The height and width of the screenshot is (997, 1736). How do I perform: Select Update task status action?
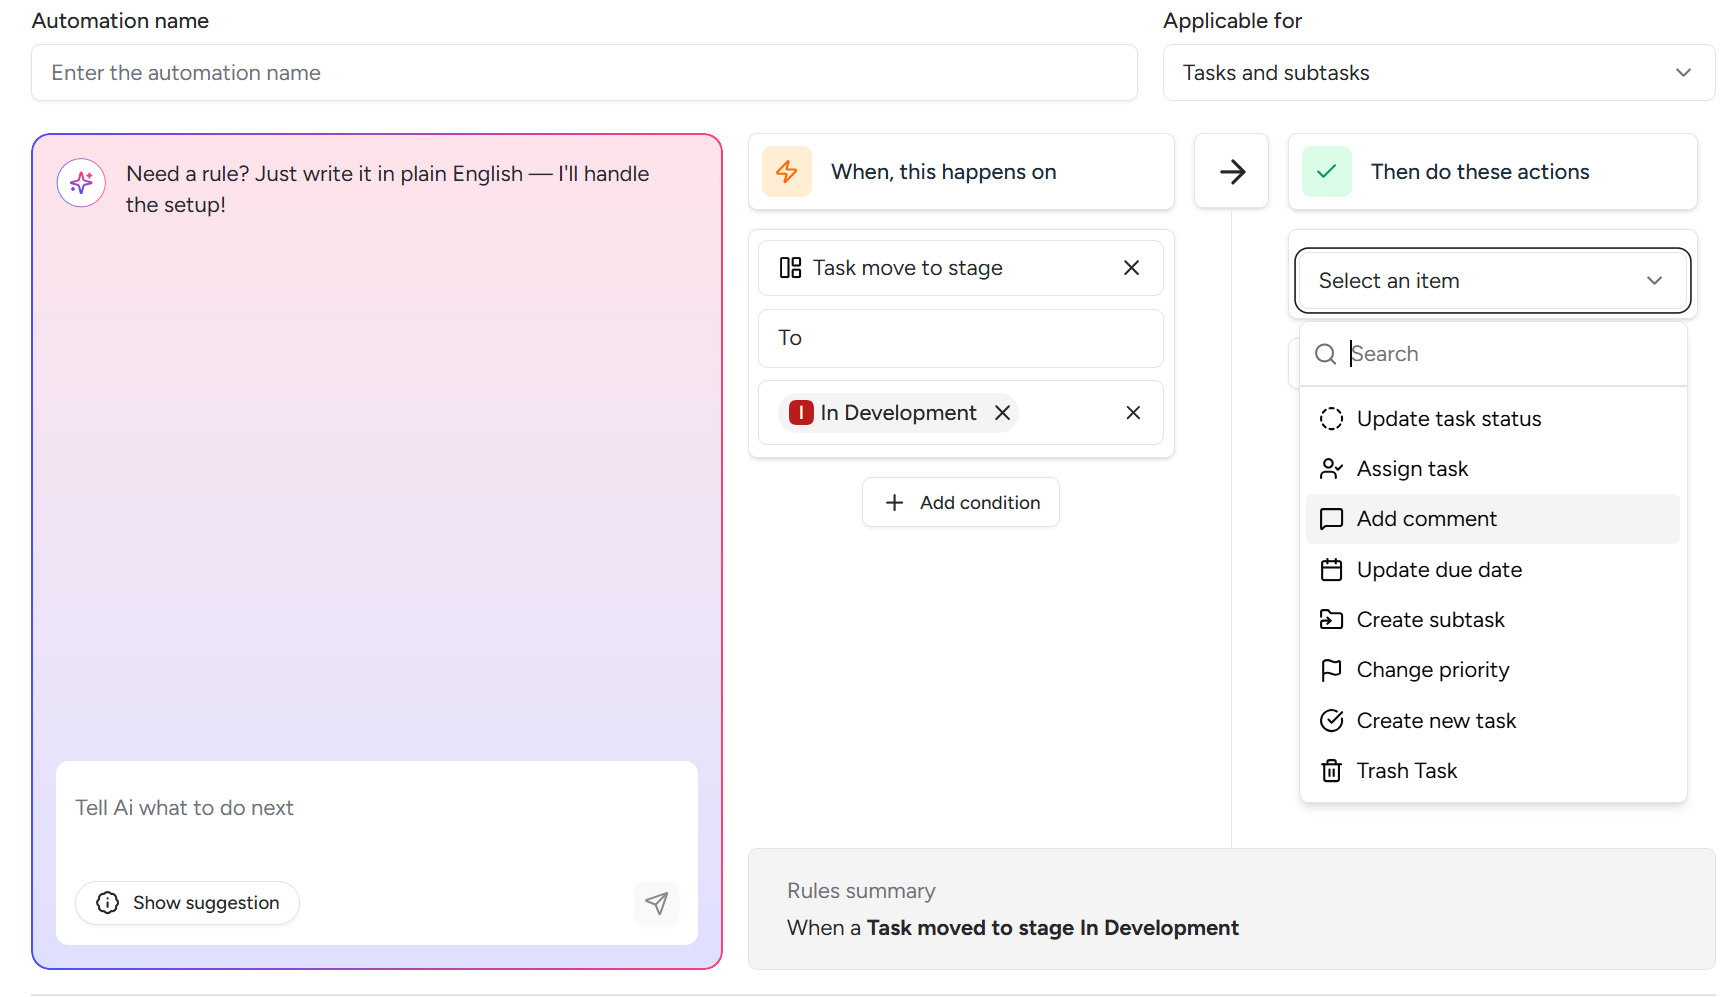[1448, 419]
